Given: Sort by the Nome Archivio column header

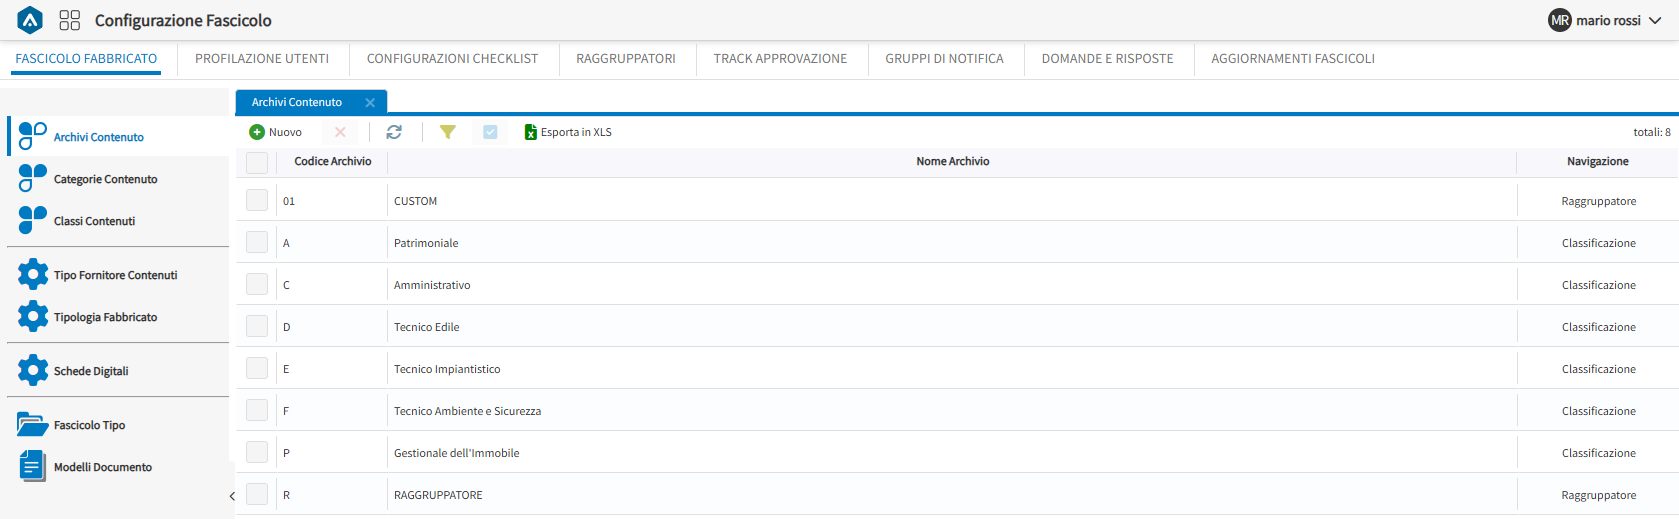Looking at the screenshot, I should (x=952, y=161).
